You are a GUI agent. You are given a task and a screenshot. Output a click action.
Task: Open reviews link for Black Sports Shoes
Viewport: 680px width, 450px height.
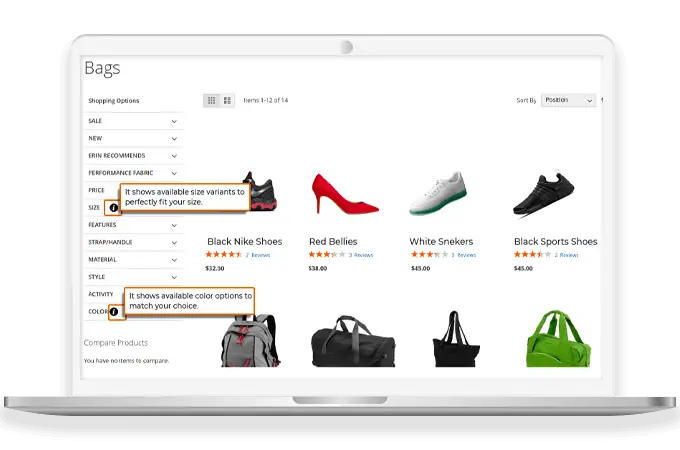[566, 255]
